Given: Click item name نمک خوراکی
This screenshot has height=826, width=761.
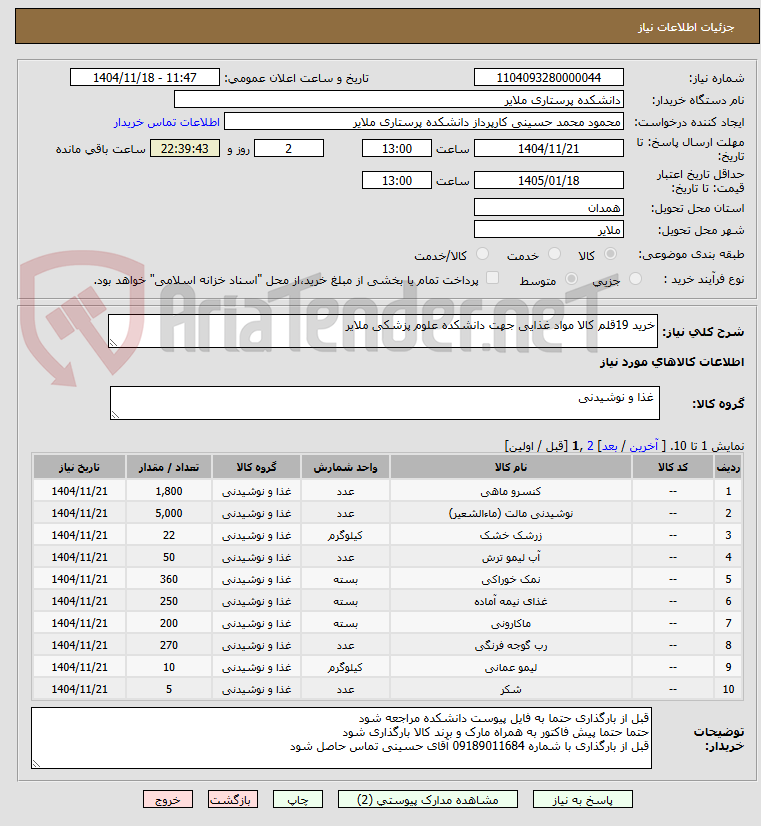Looking at the screenshot, I should [510, 579].
